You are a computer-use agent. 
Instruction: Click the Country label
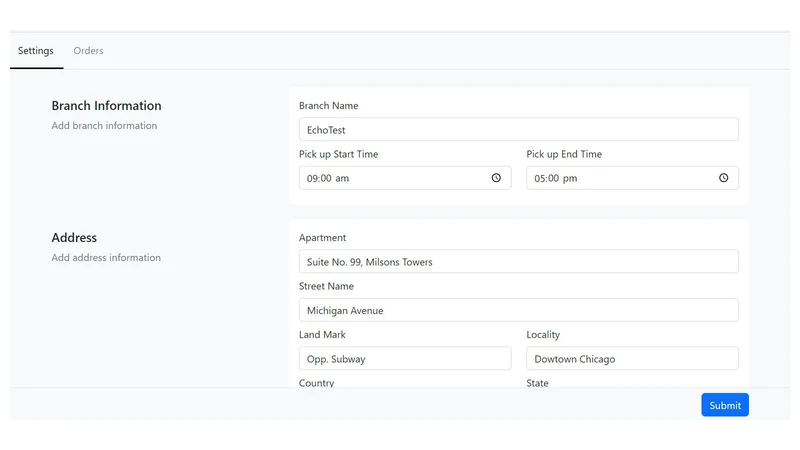coord(316,383)
